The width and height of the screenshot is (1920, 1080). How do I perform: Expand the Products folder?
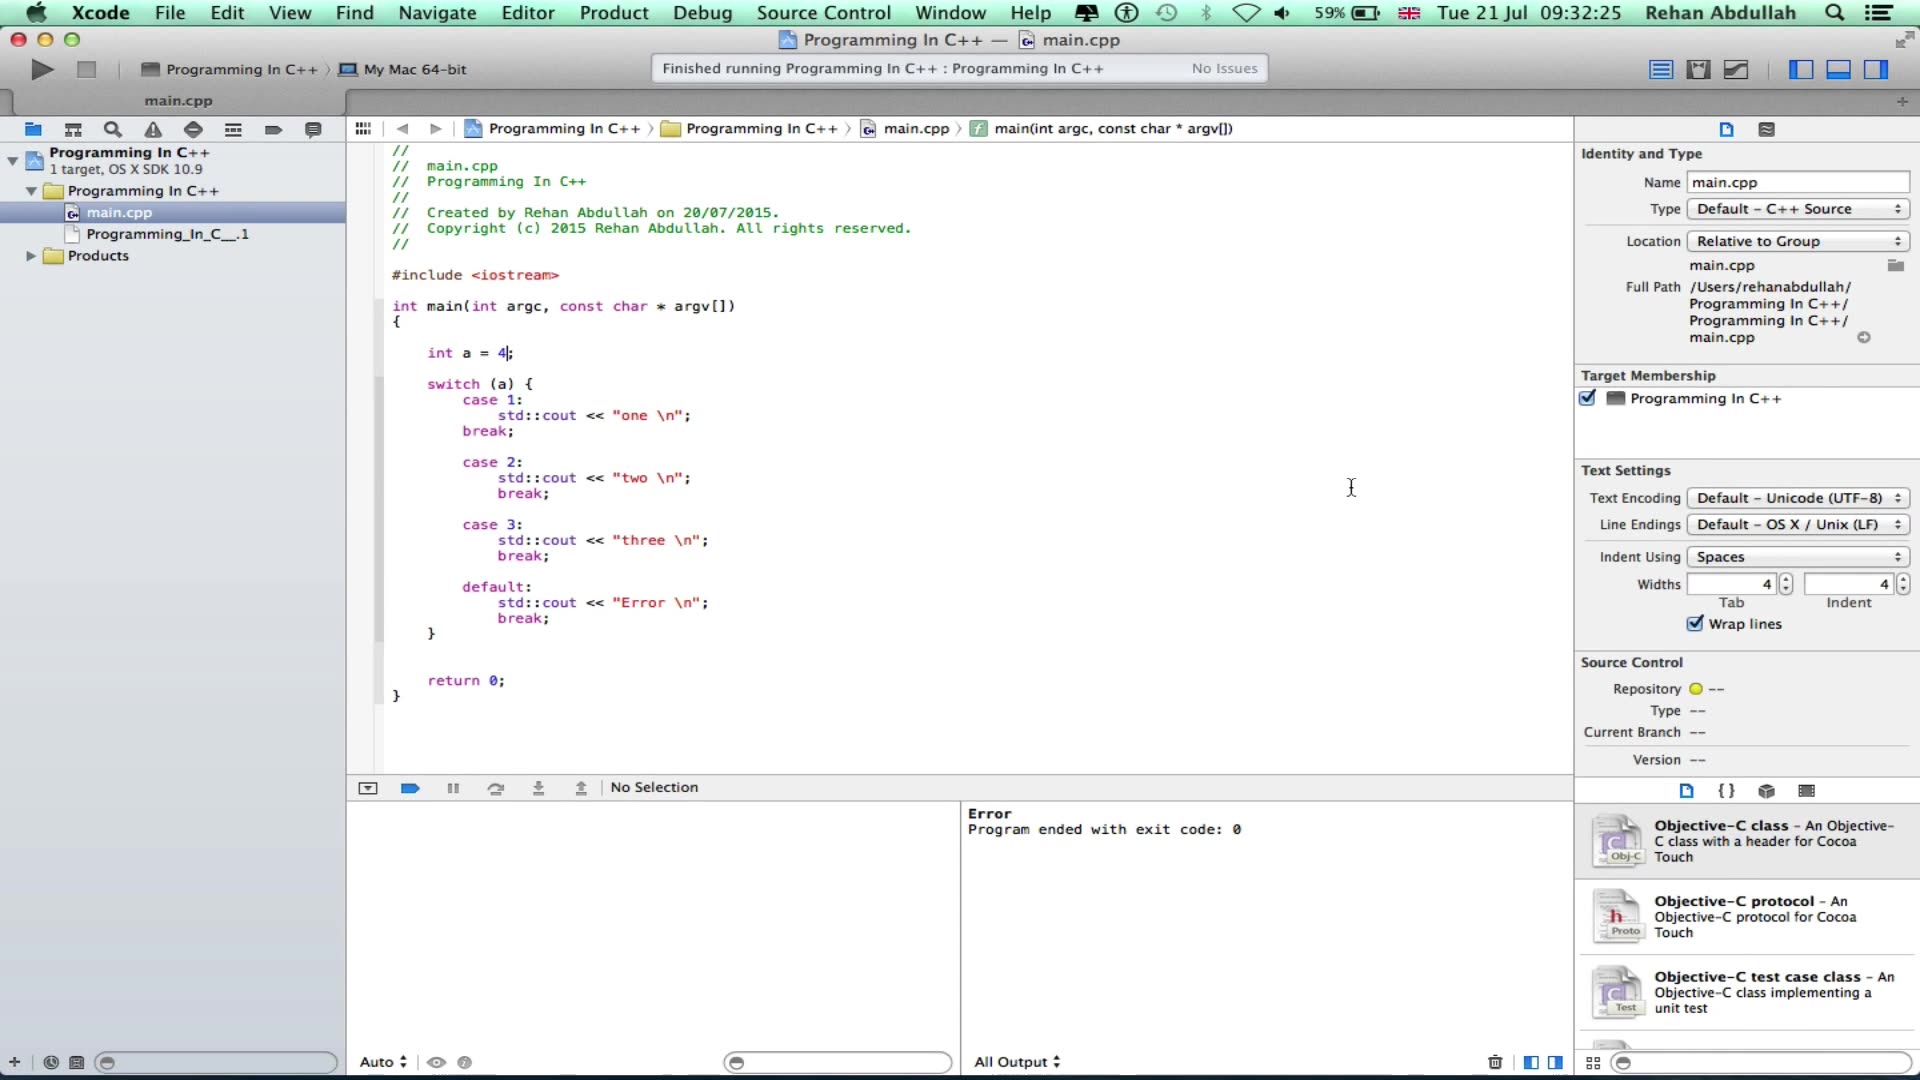click(x=31, y=256)
